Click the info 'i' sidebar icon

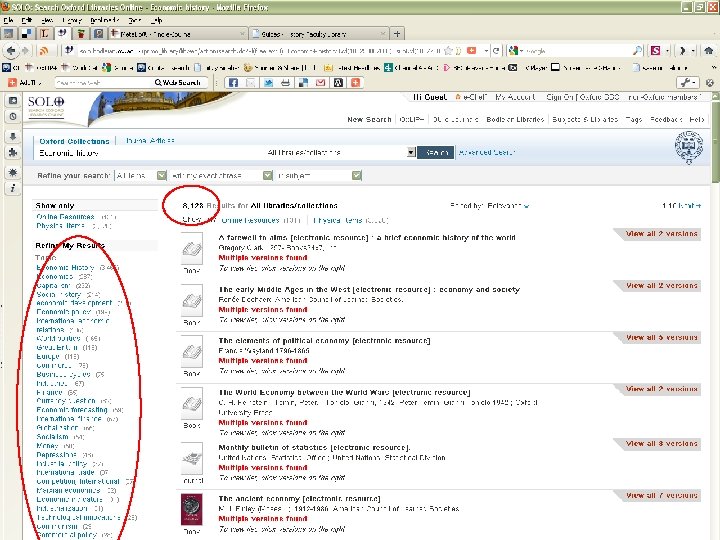point(13,188)
